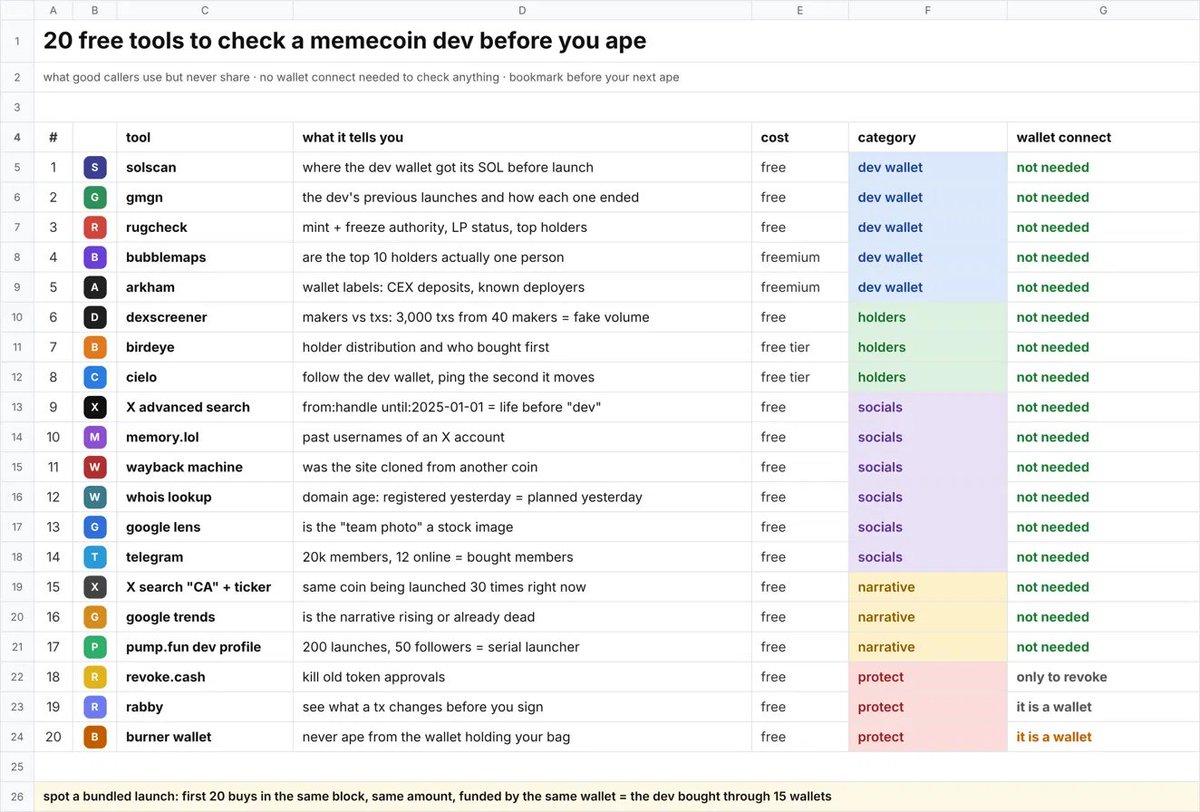Select row 26 header
The image size is (1200, 812).
(x=17, y=797)
